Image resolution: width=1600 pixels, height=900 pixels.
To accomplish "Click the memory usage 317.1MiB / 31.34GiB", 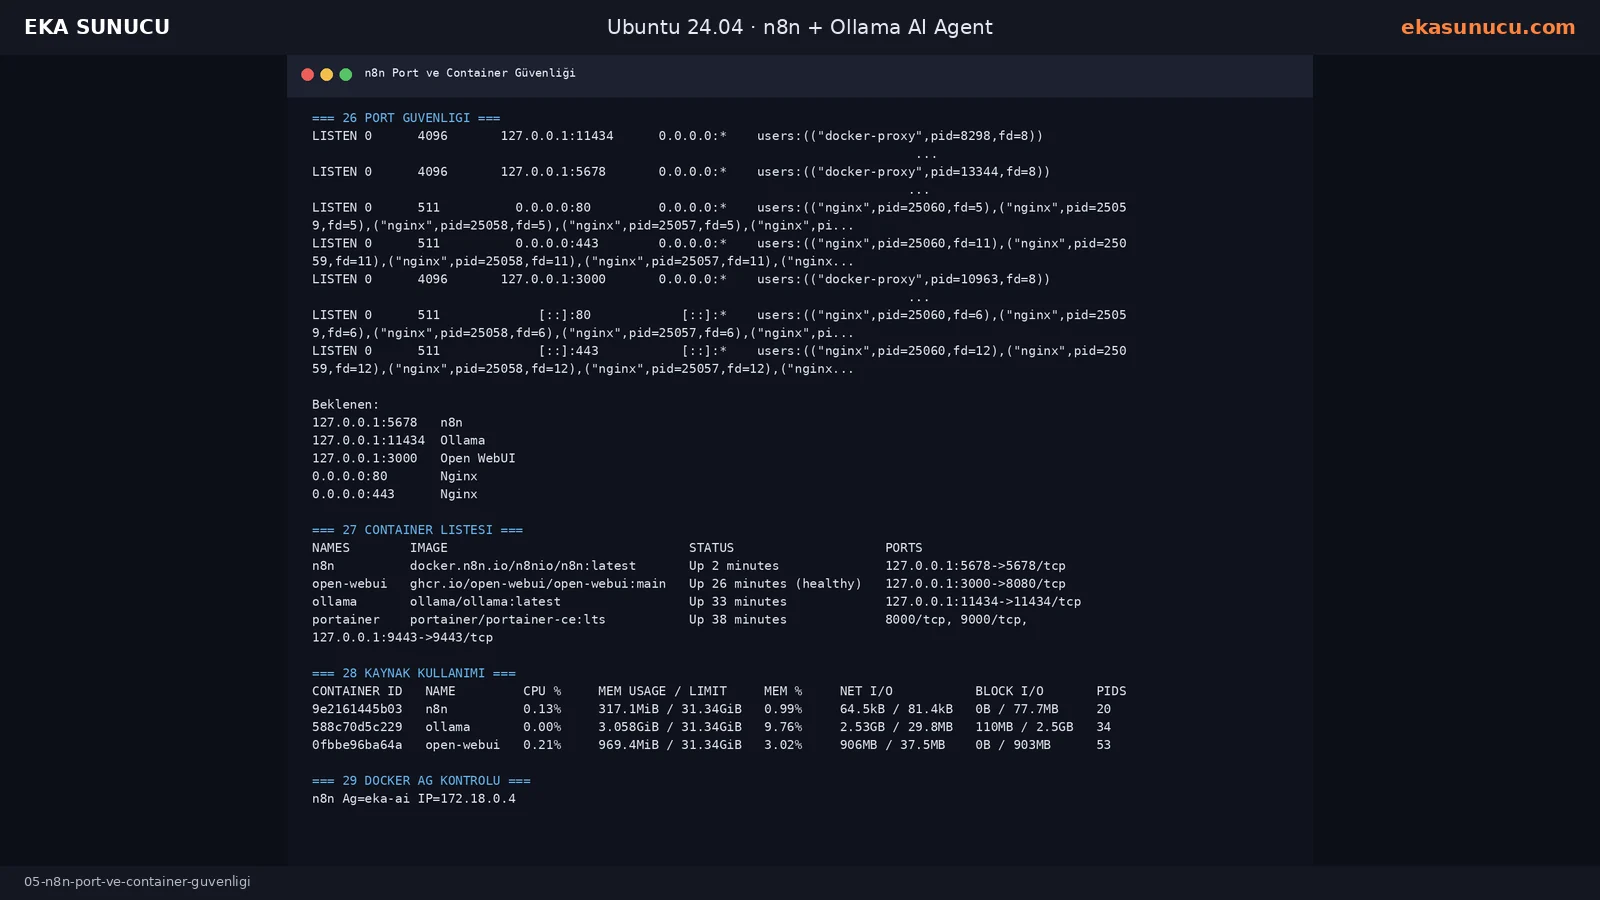I will click(x=670, y=710).
